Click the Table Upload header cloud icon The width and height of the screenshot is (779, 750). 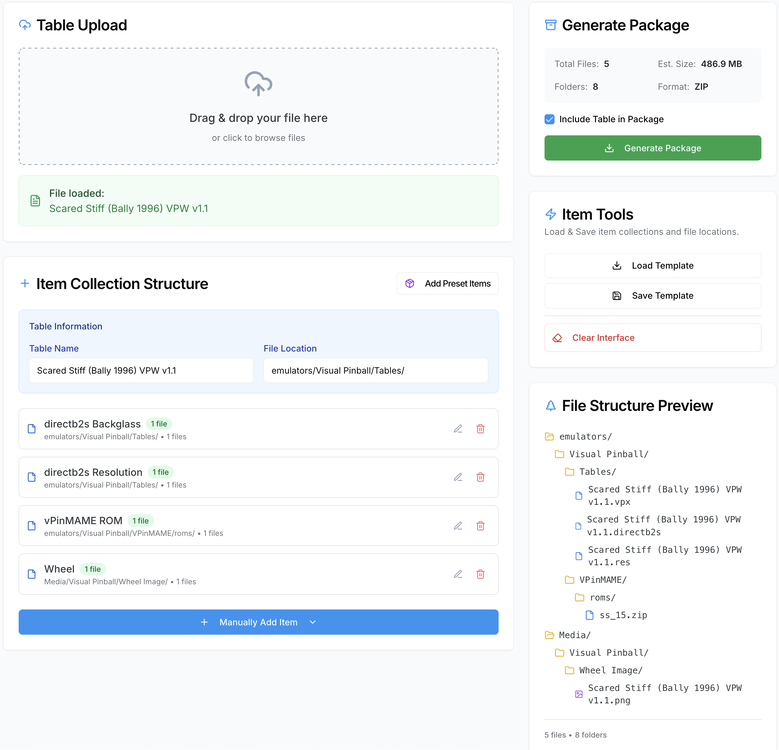tap(24, 25)
